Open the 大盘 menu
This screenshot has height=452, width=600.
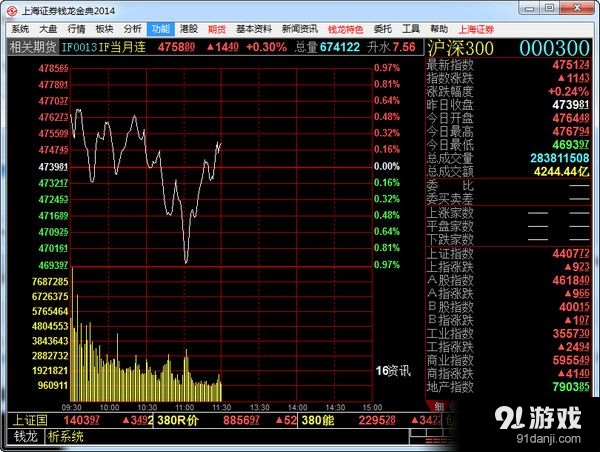pos(48,29)
